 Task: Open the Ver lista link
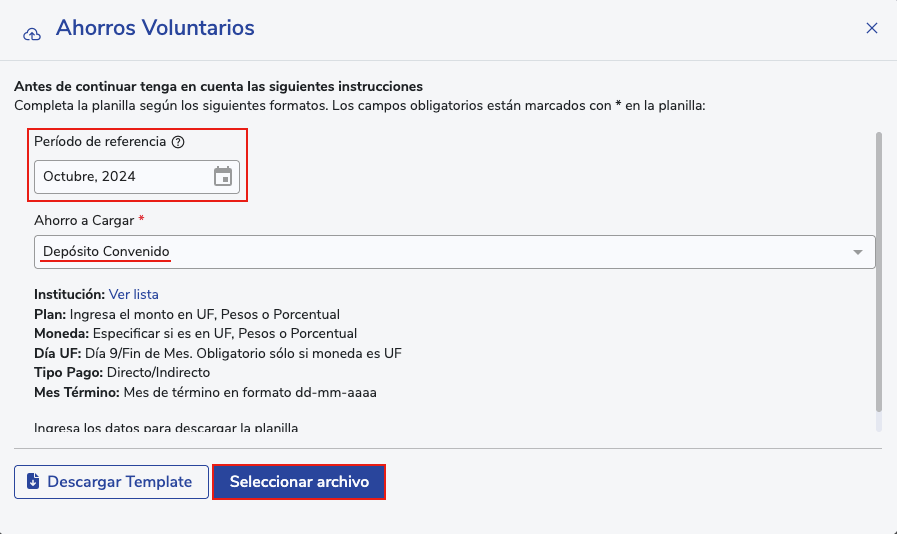click(x=134, y=295)
